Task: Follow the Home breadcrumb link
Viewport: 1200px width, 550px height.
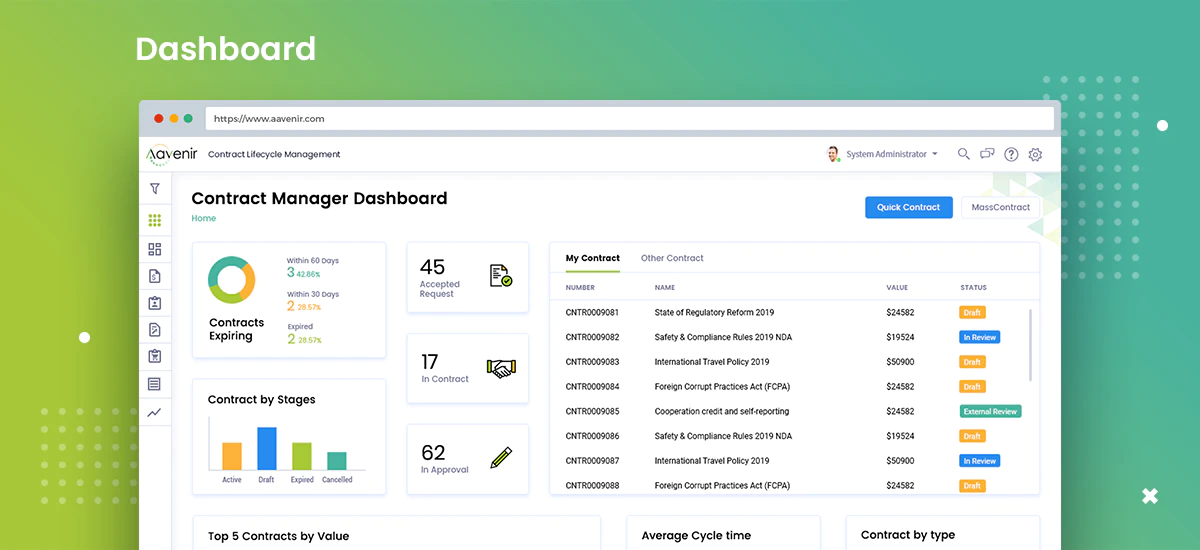Action: coord(203,218)
